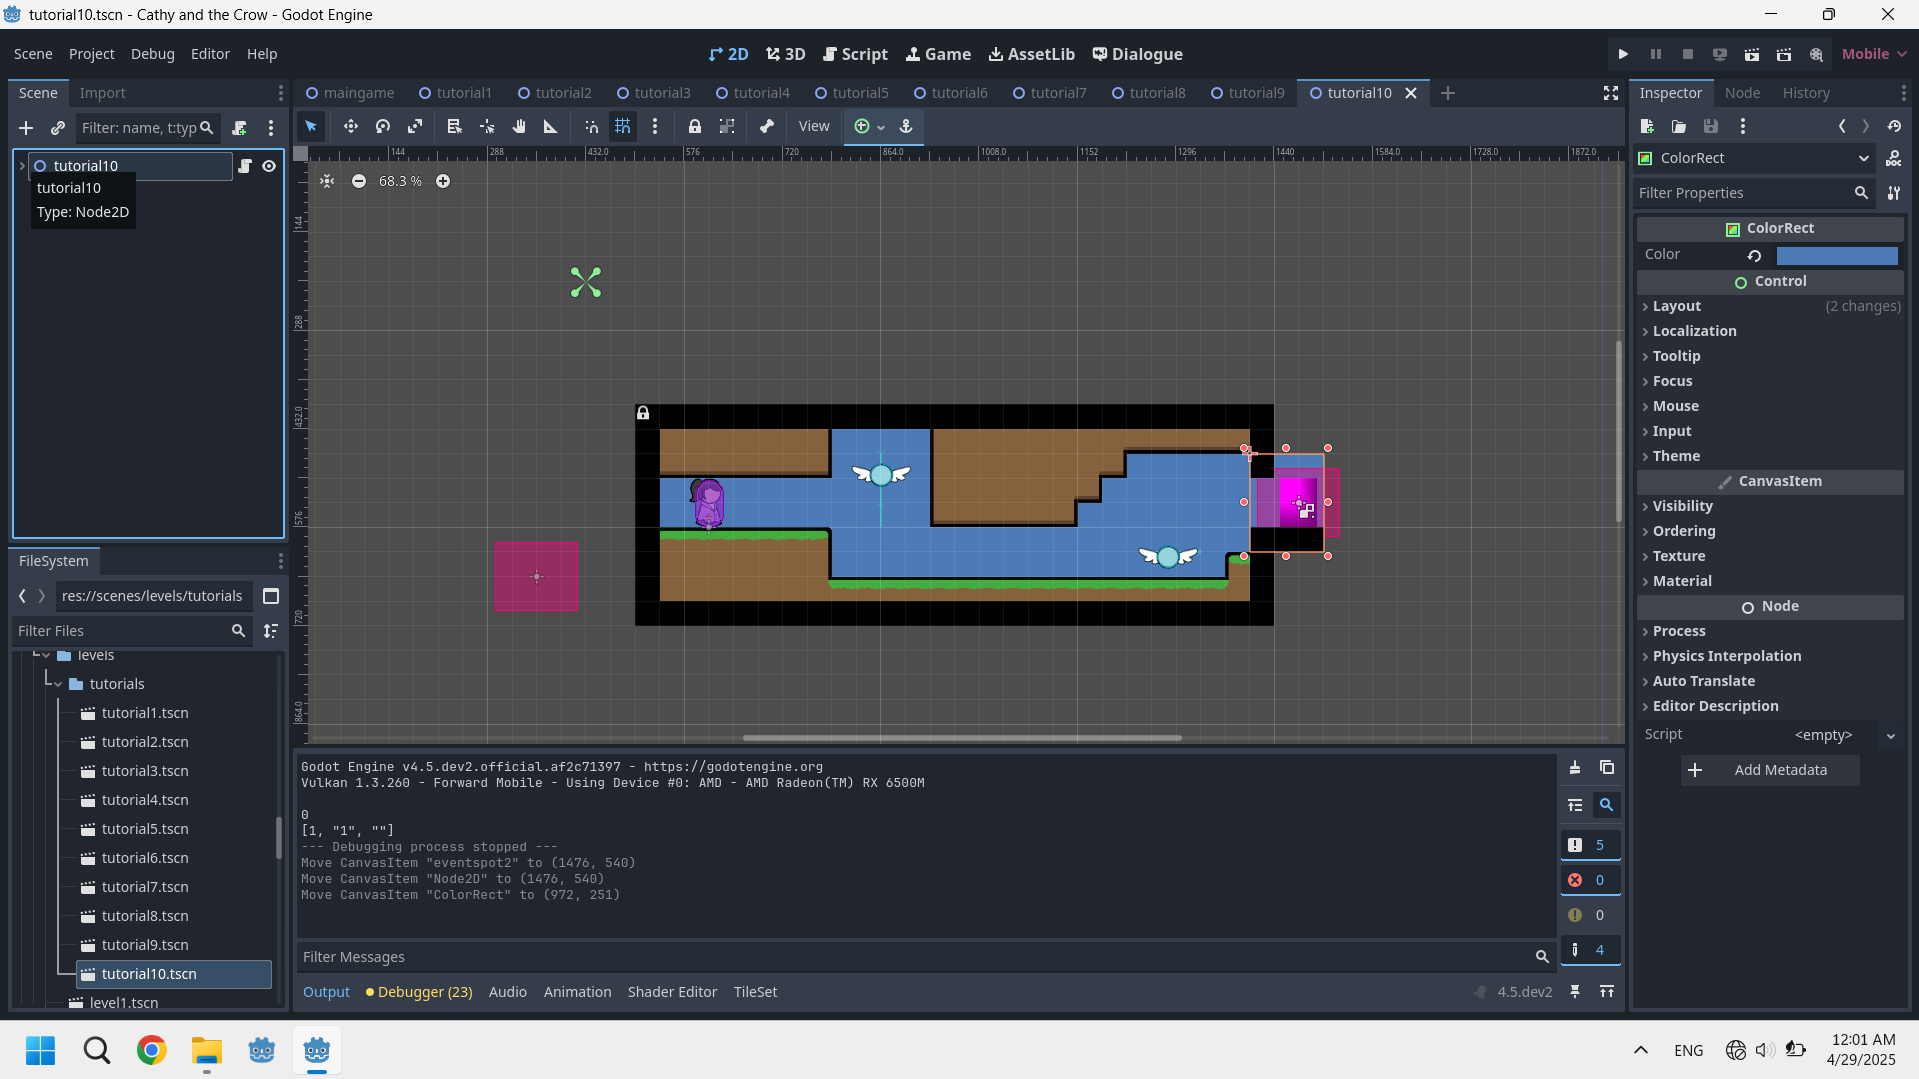Toggle output search bar visibility
Viewport: 1919px width, 1079px height.
1607,805
